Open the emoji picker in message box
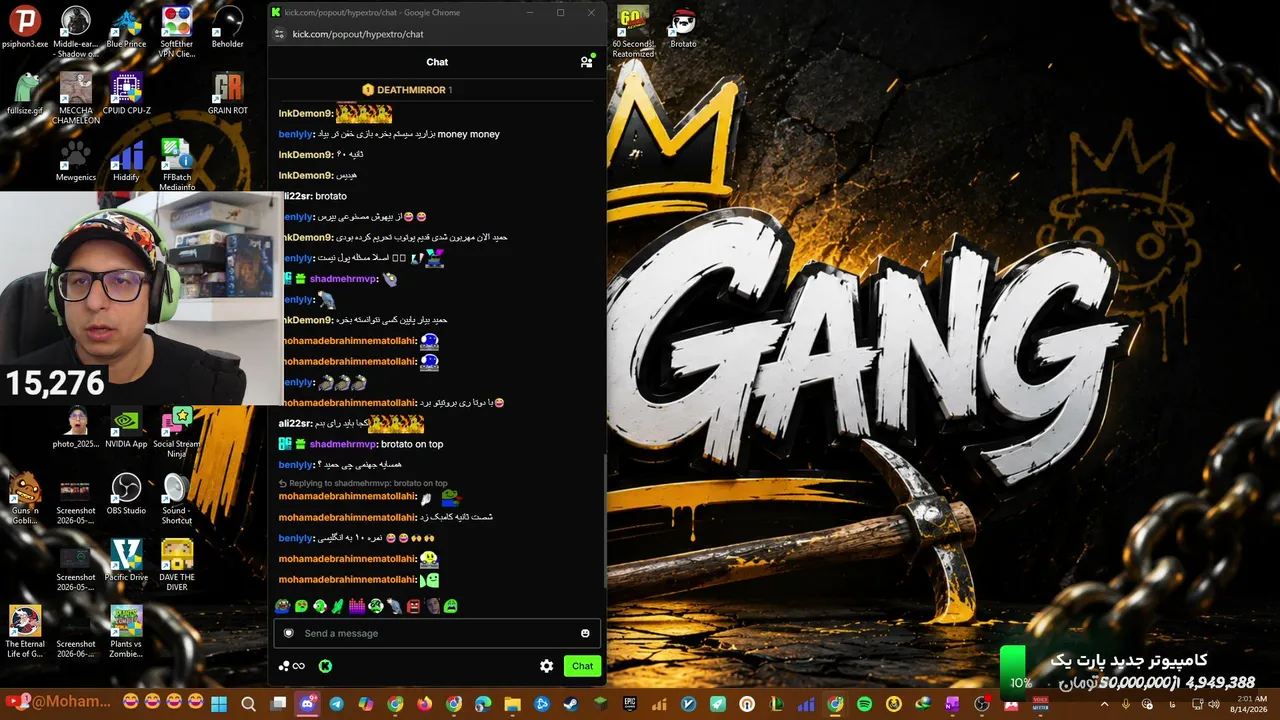The image size is (1280, 720). tap(585, 633)
